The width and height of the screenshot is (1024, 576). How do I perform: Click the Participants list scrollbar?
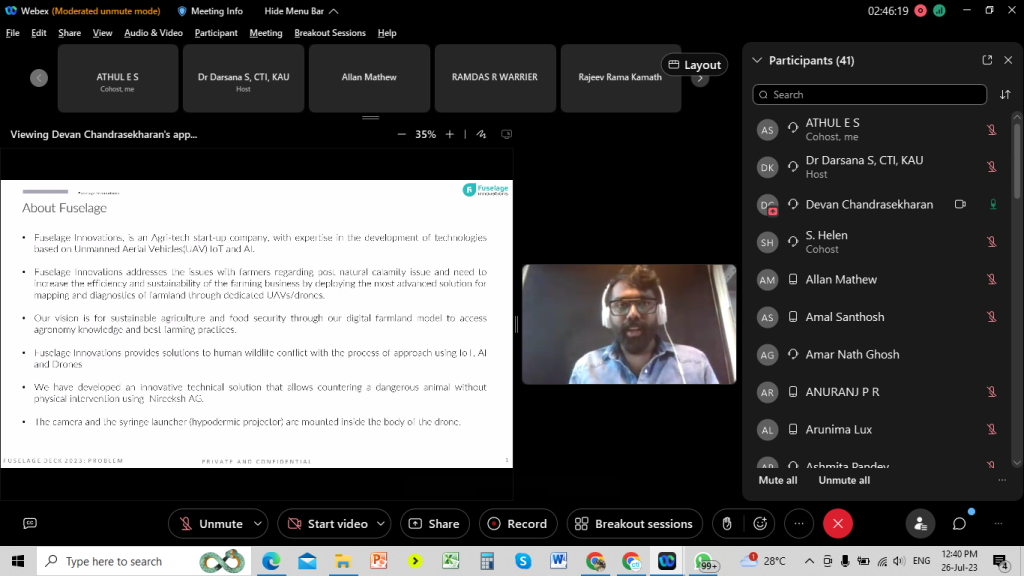[x=1016, y=161]
